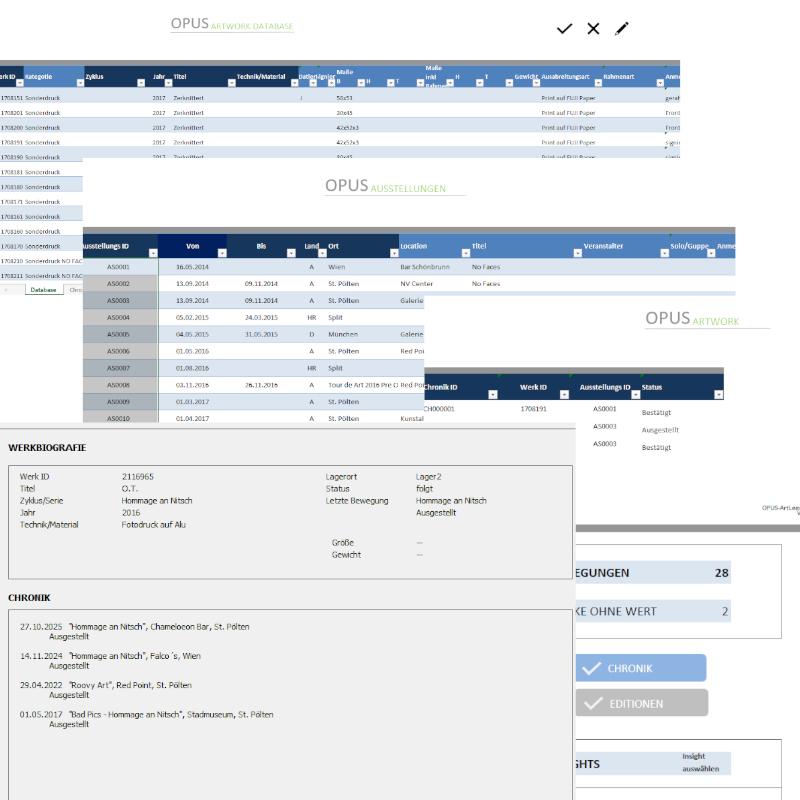Screen dimensions: 800x800
Task: Select exhibition row AS0005
Action: point(118,334)
